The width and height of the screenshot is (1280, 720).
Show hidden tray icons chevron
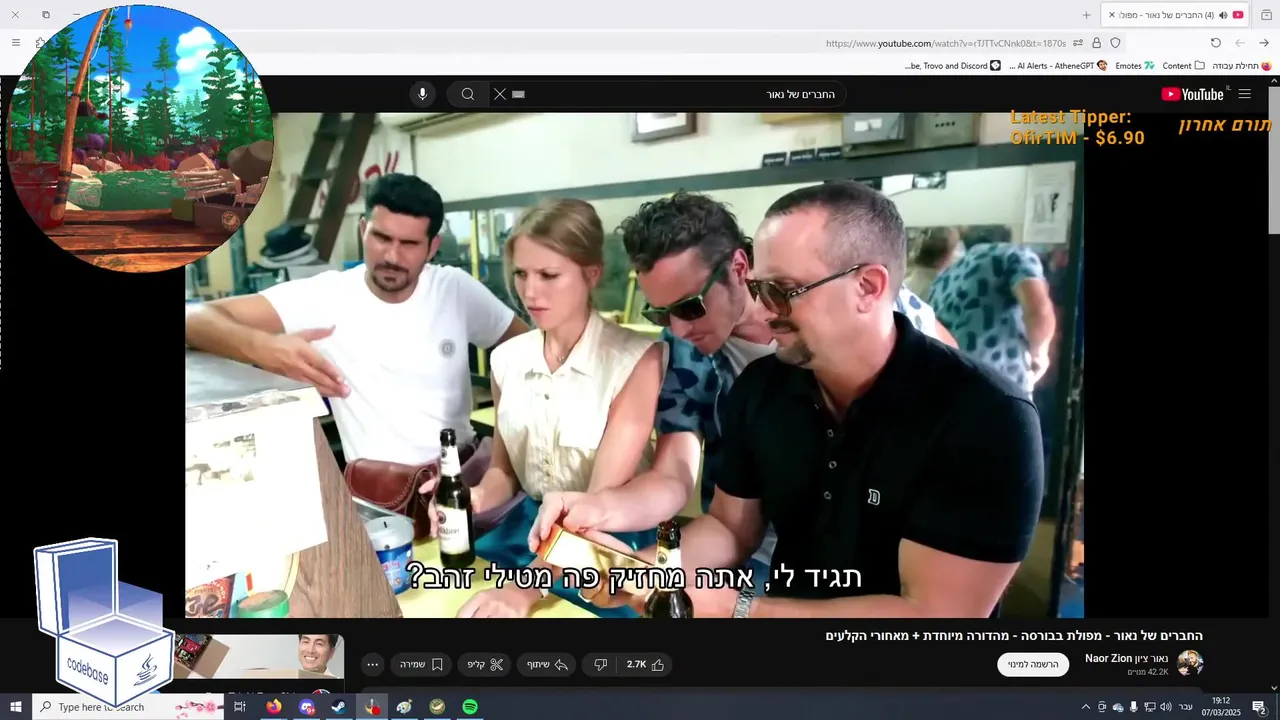point(1086,707)
